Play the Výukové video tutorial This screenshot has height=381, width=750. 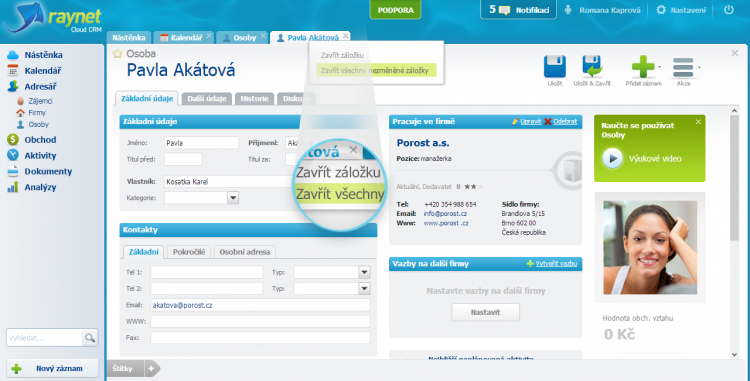coord(613,158)
